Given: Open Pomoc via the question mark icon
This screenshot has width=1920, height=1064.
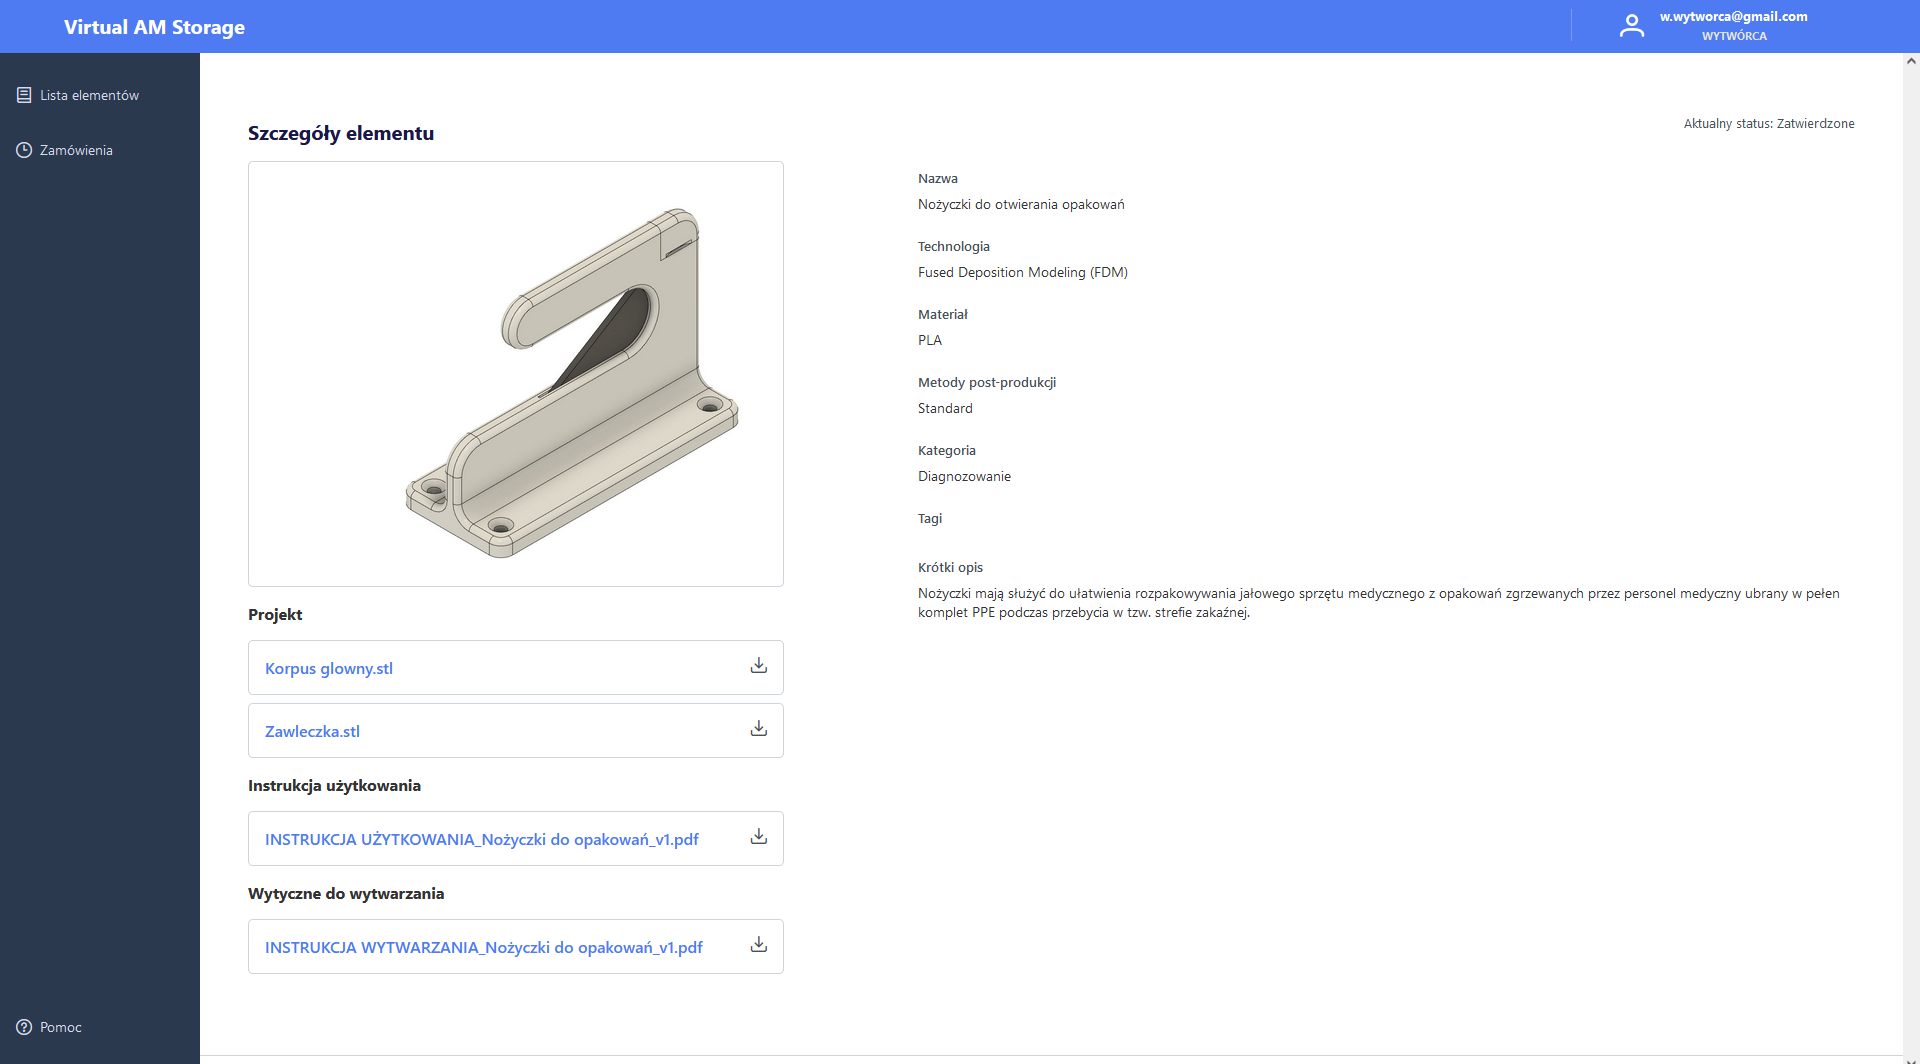Looking at the screenshot, I should click(24, 1027).
